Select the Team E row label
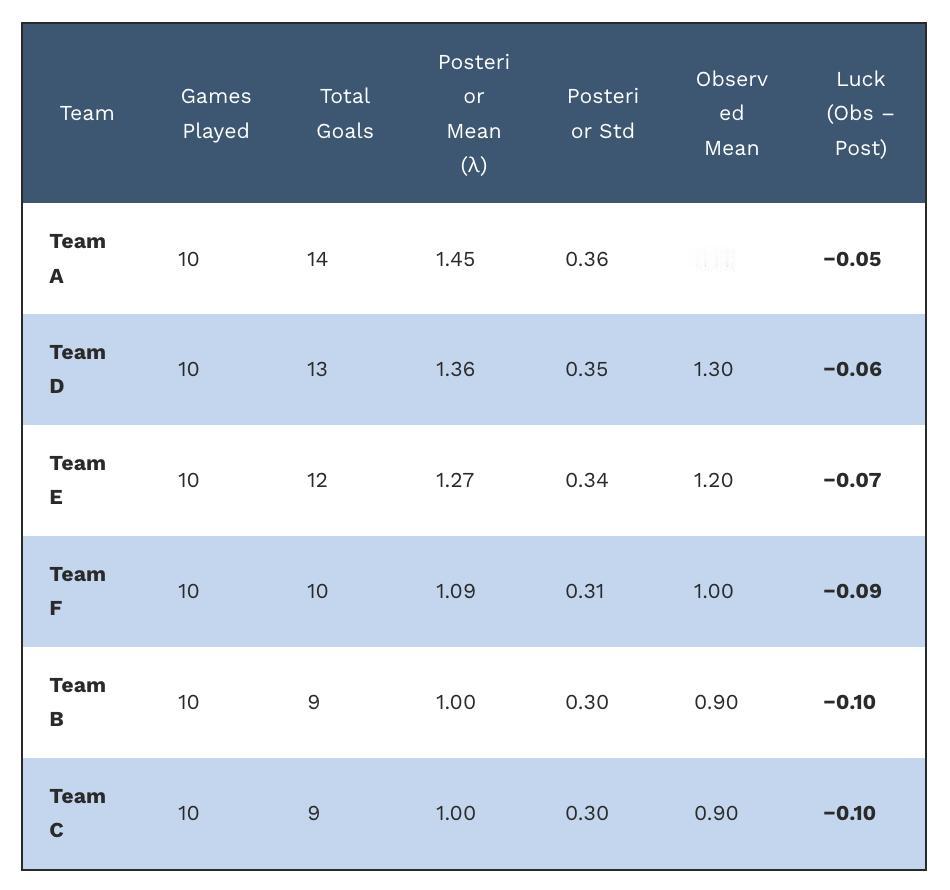This screenshot has width=950, height=890. (x=78, y=480)
